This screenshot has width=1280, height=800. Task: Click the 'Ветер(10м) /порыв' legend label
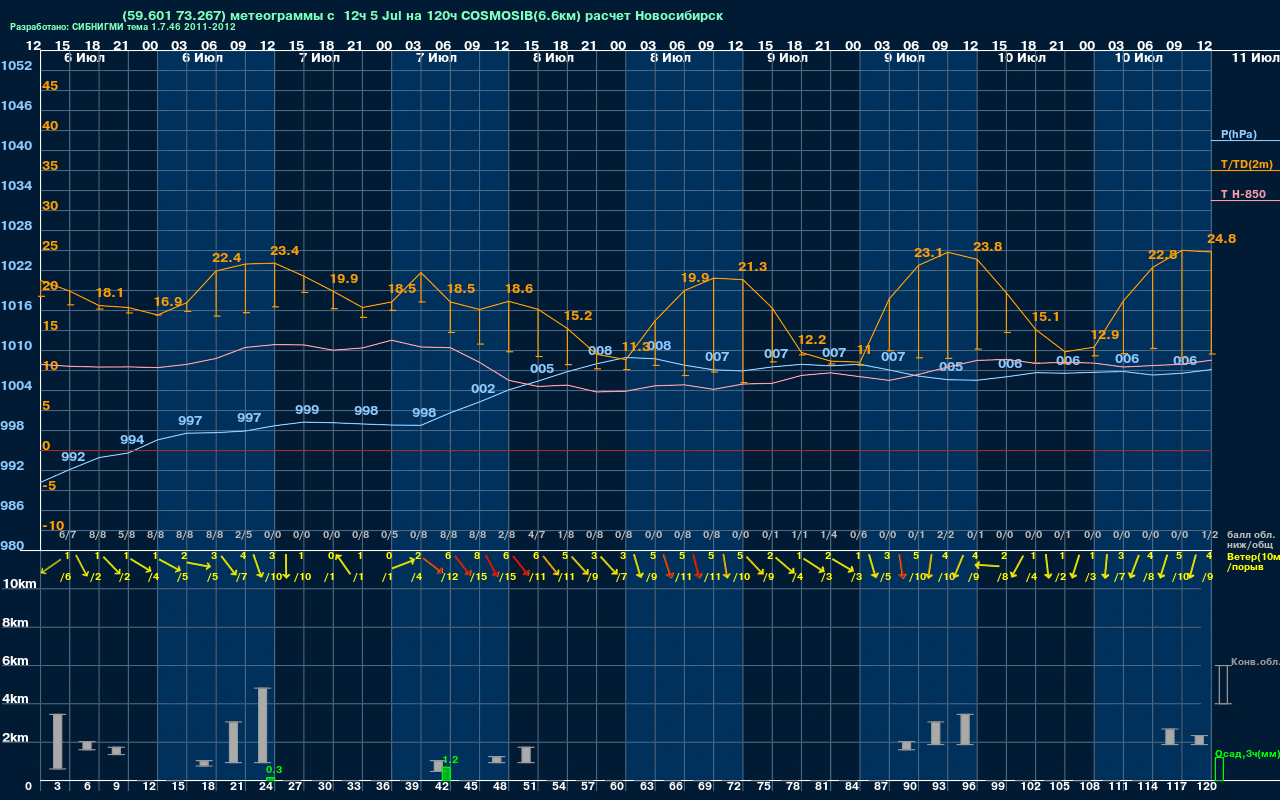click(1252, 561)
